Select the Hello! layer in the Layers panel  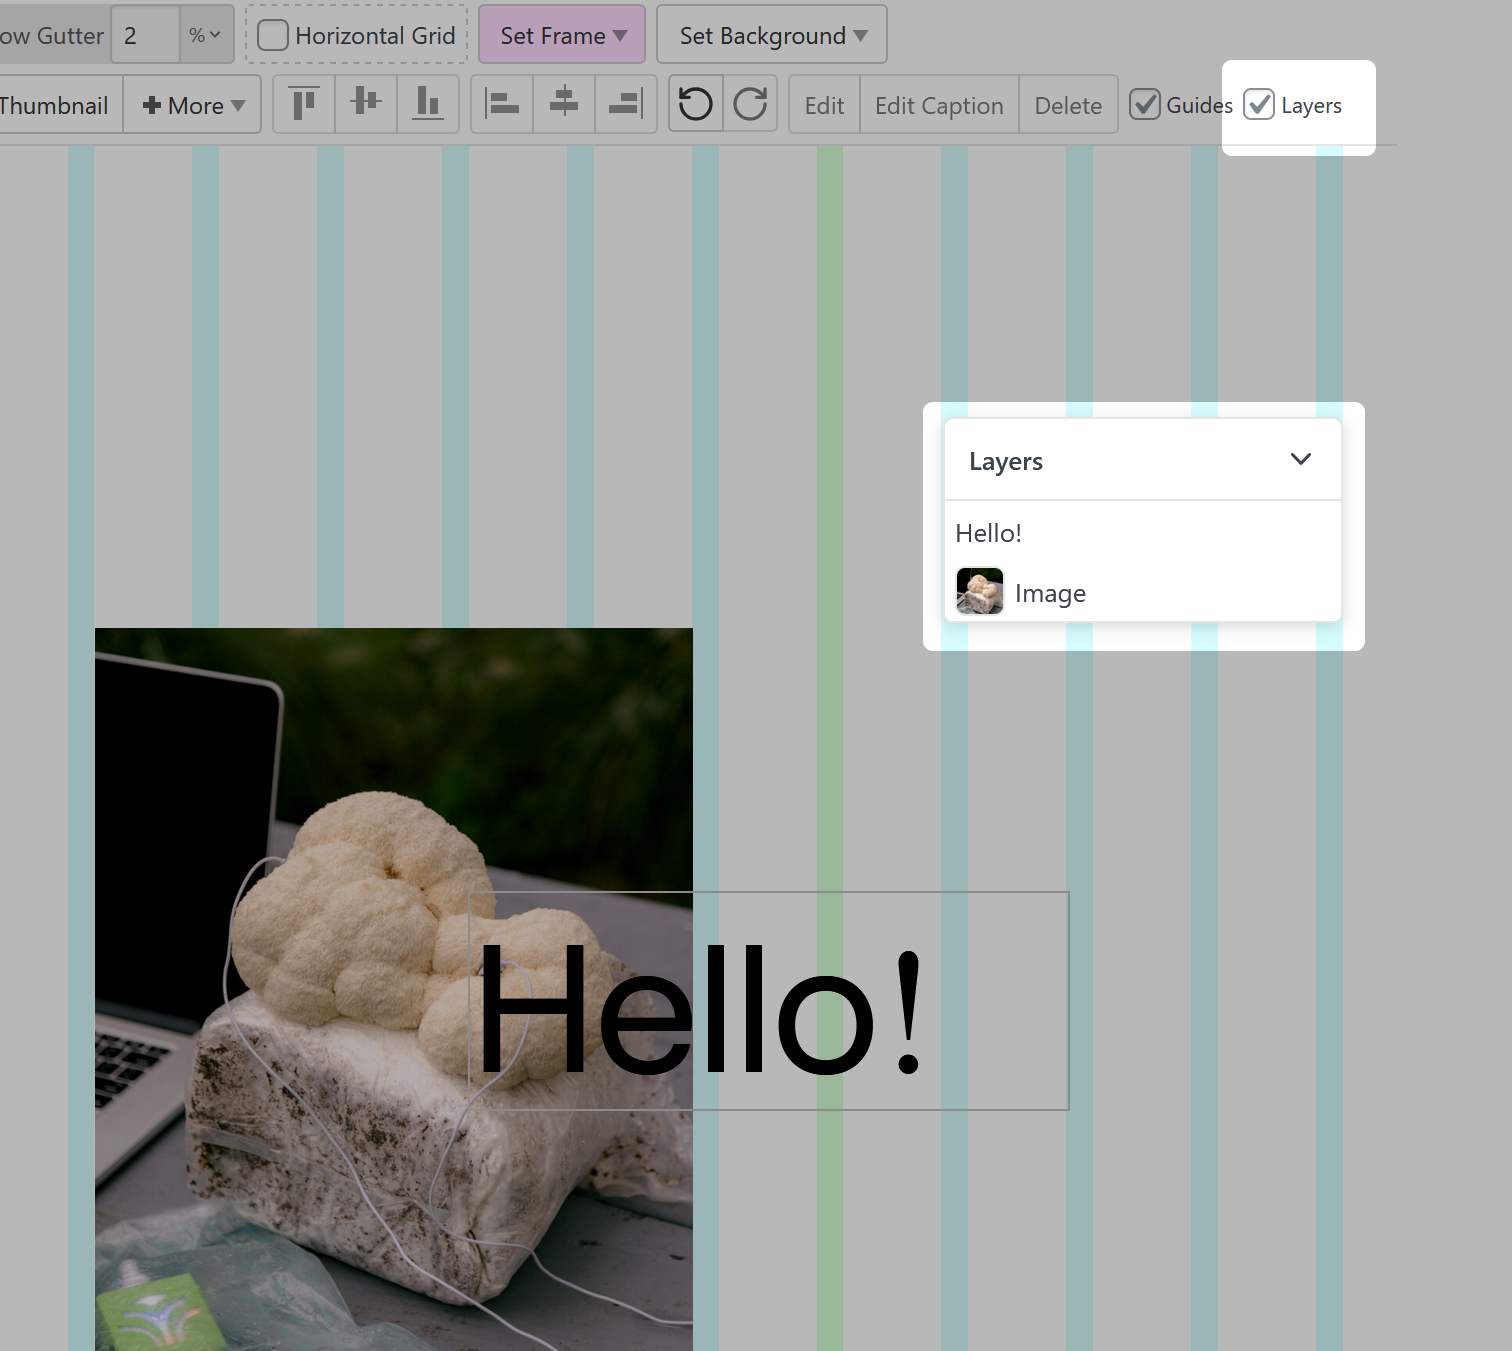989,533
